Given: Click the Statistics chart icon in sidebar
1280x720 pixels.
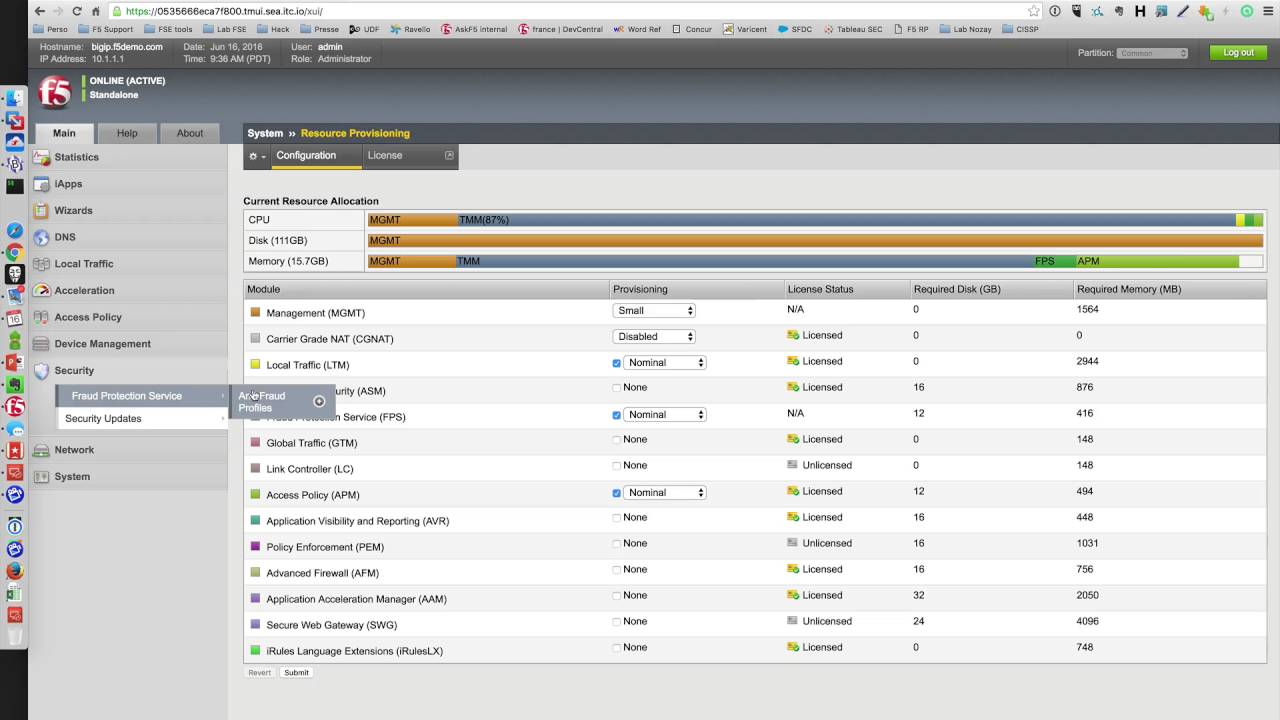Looking at the screenshot, I should (41, 157).
